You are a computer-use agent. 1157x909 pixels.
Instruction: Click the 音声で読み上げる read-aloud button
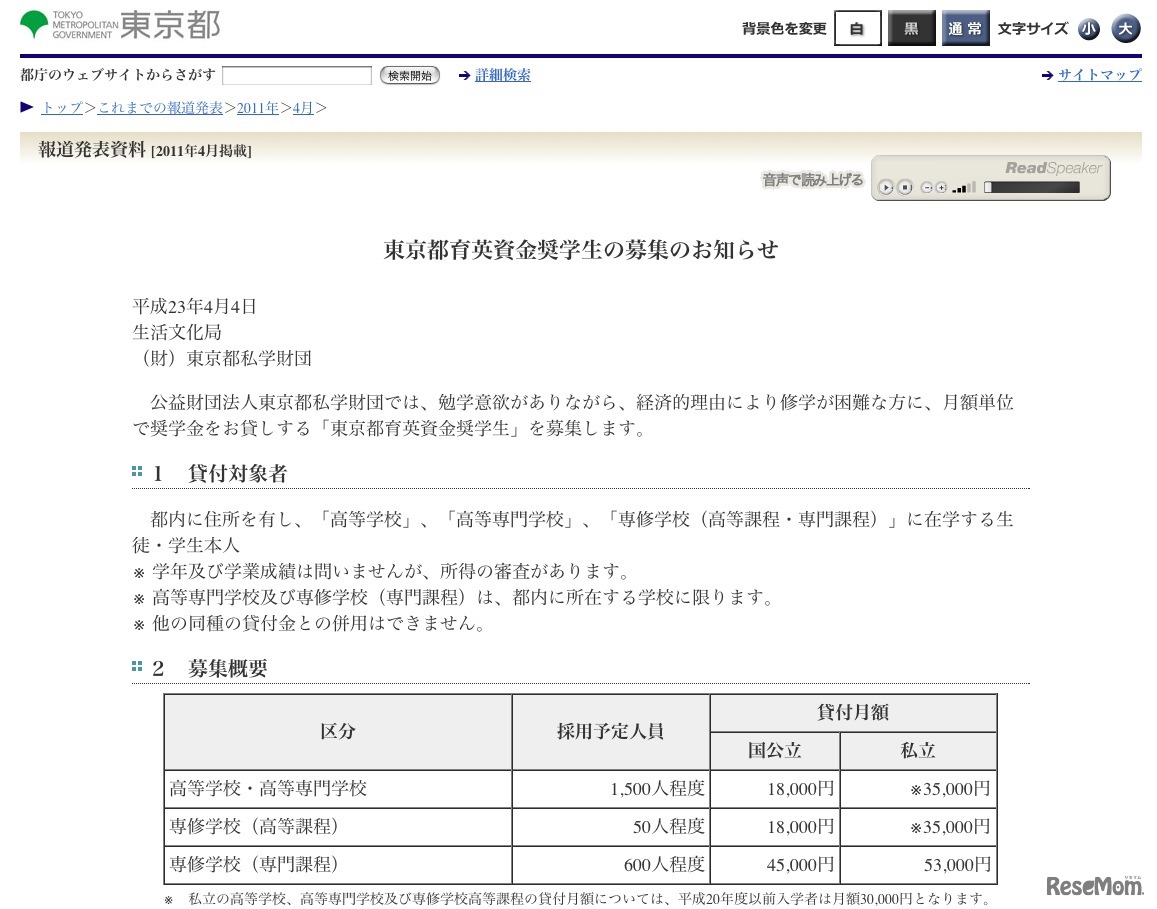coord(812,179)
